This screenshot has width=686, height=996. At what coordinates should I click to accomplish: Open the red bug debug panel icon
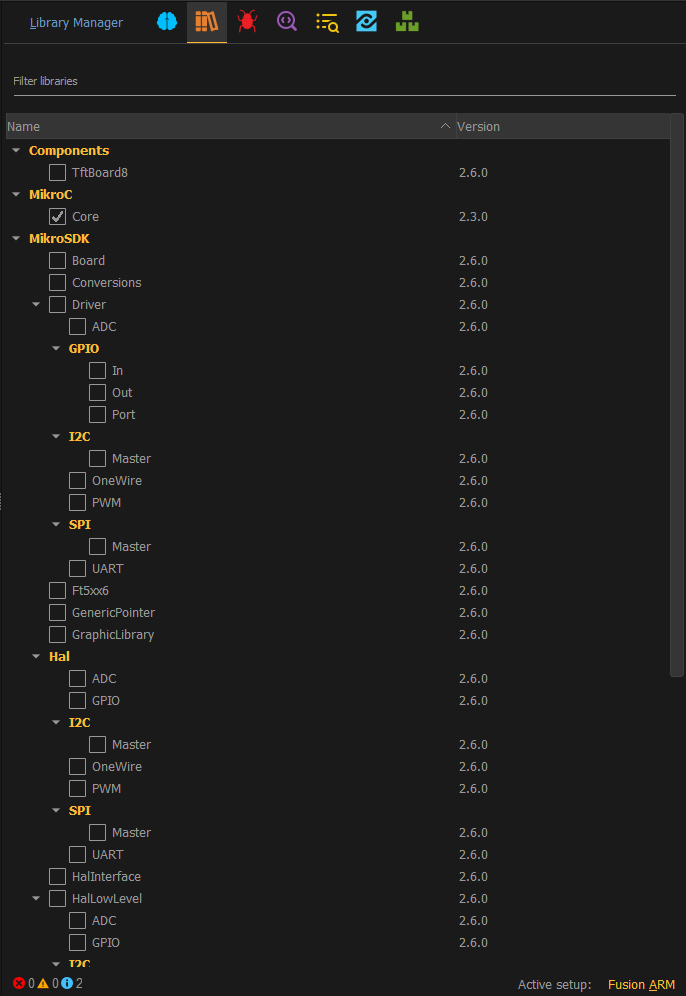click(x=247, y=22)
